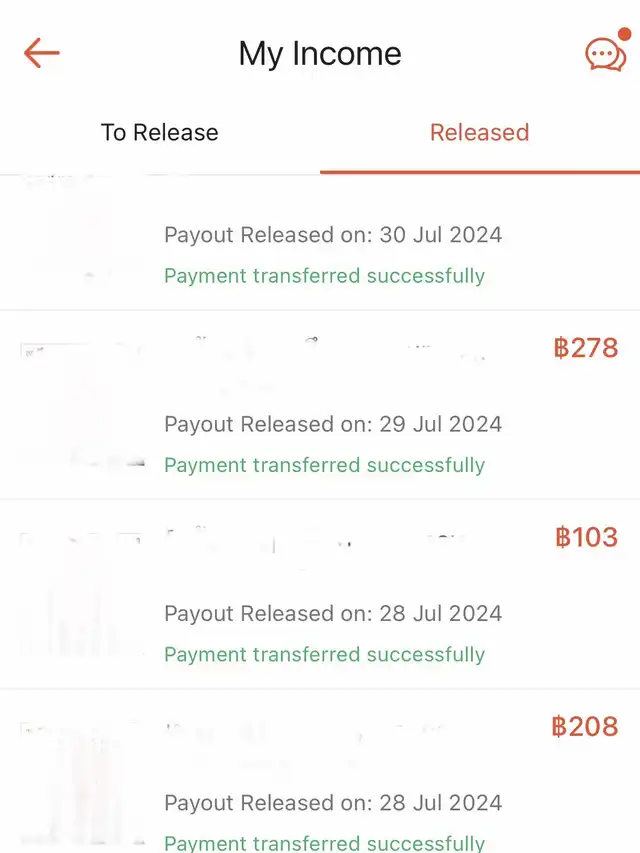Switch to the To Release tab
The image size is (640, 853).
(x=160, y=133)
